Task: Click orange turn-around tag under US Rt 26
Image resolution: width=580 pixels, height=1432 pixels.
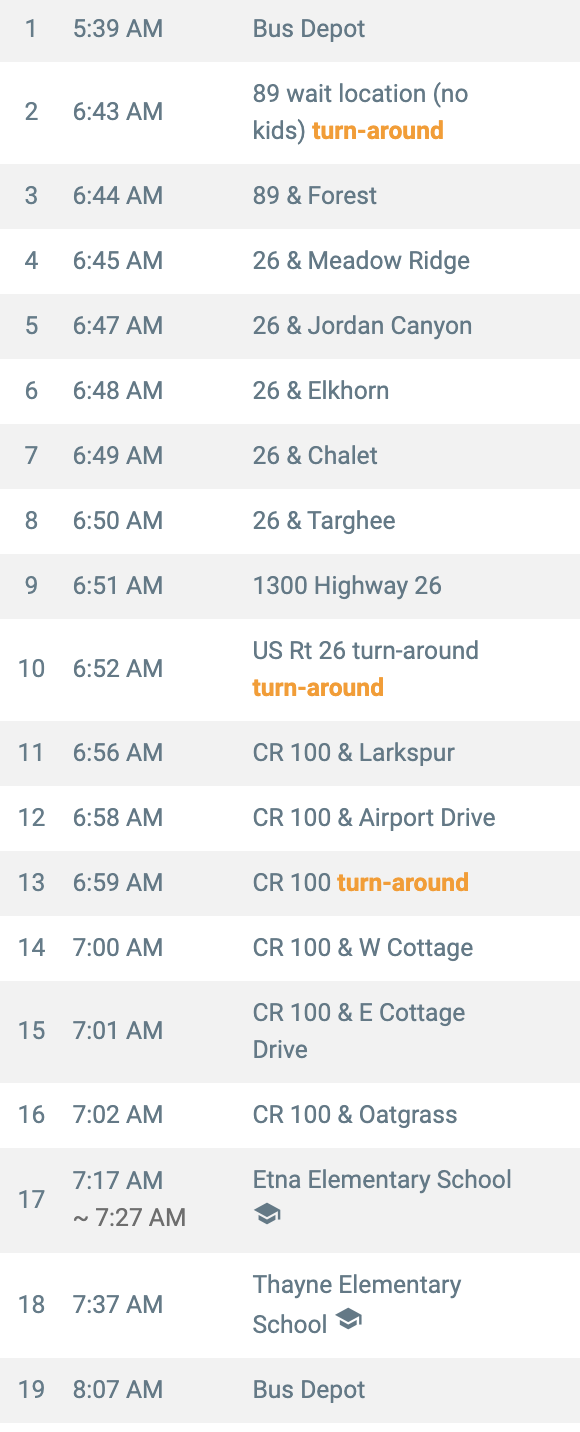Action: tap(318, 688)
